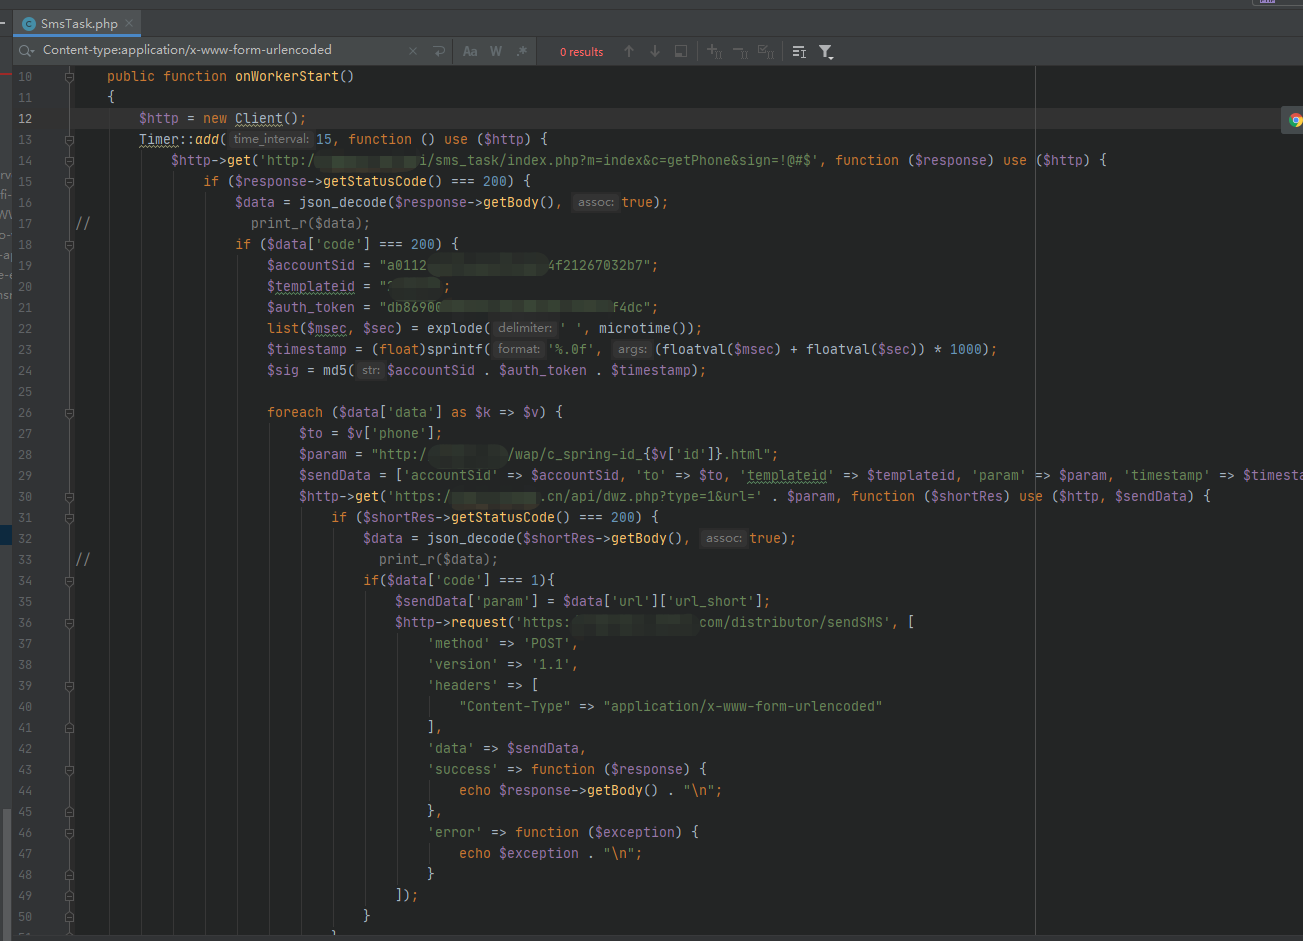Switch to the SmsTask.php tab
Viewport: 1303px width, 941px height.
[79, 23]
